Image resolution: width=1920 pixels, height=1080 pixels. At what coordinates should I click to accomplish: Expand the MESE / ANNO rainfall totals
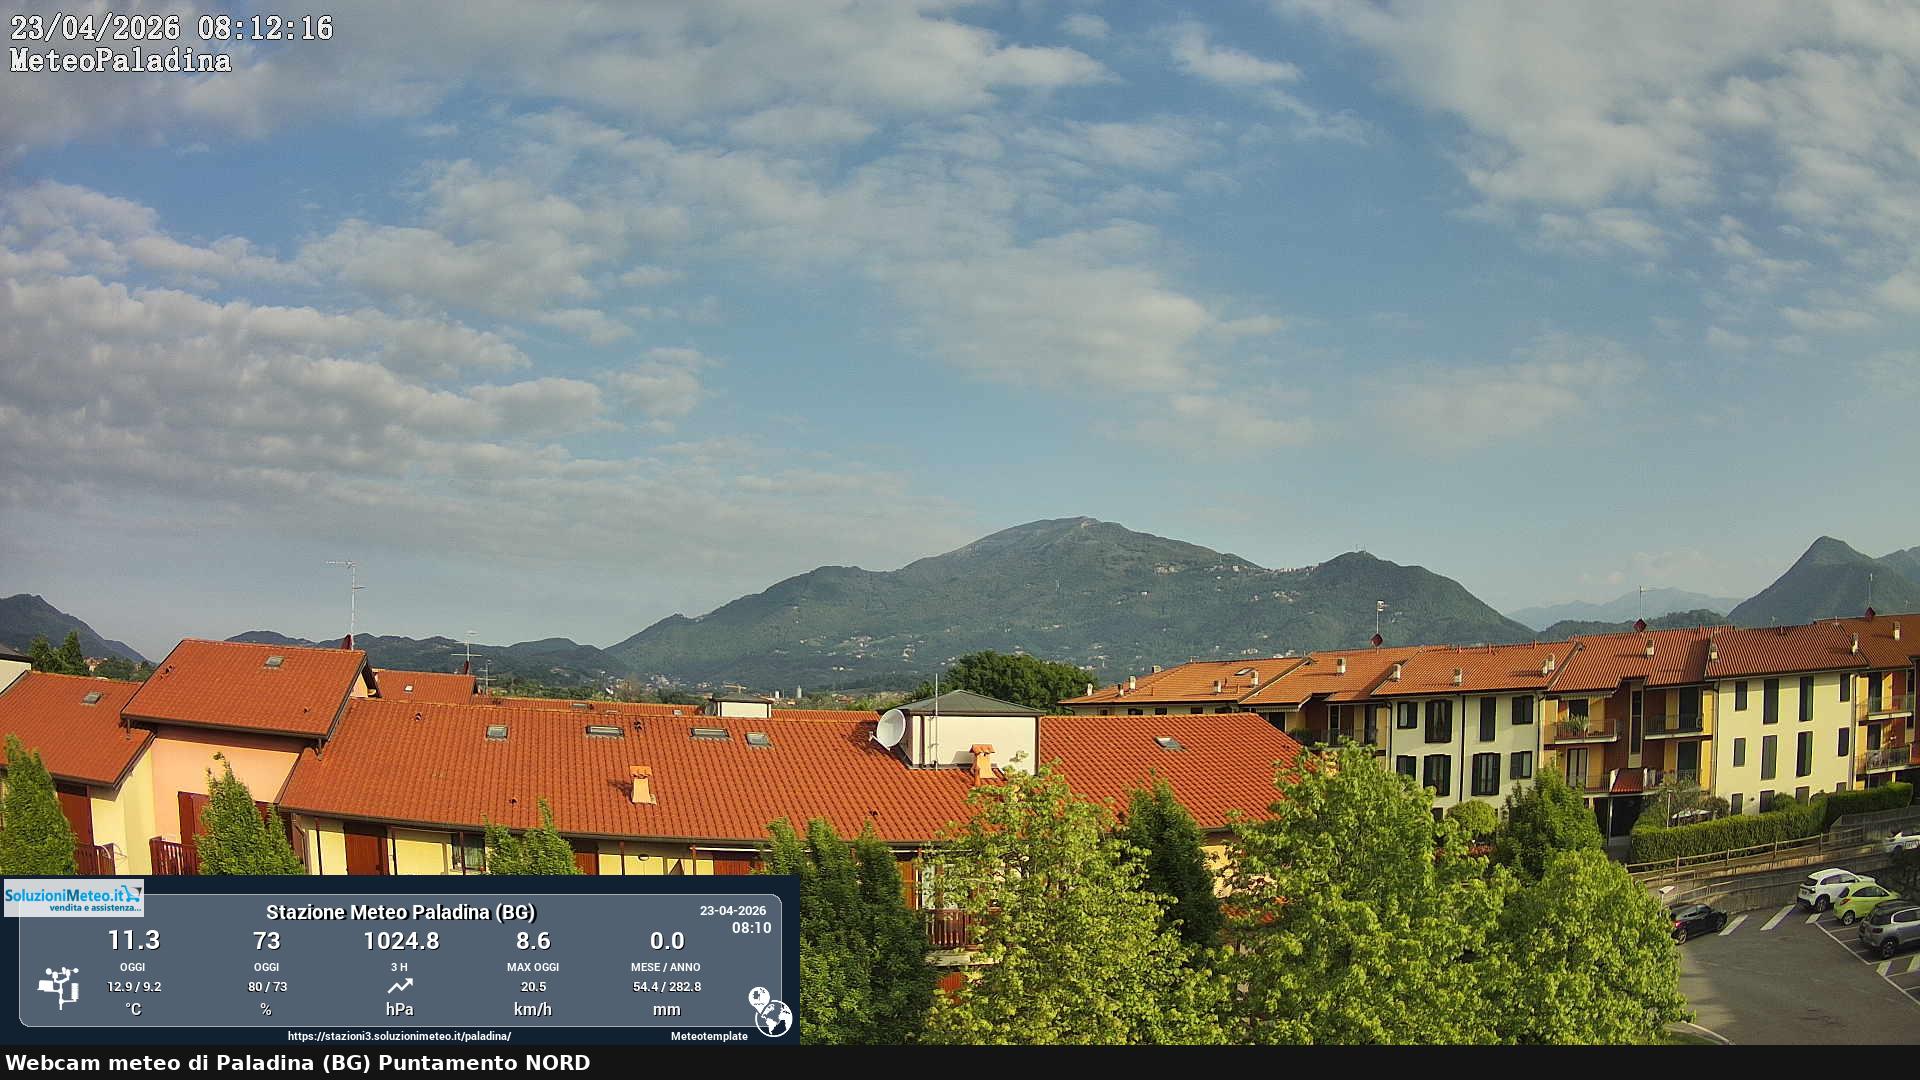tap(667, 967)
